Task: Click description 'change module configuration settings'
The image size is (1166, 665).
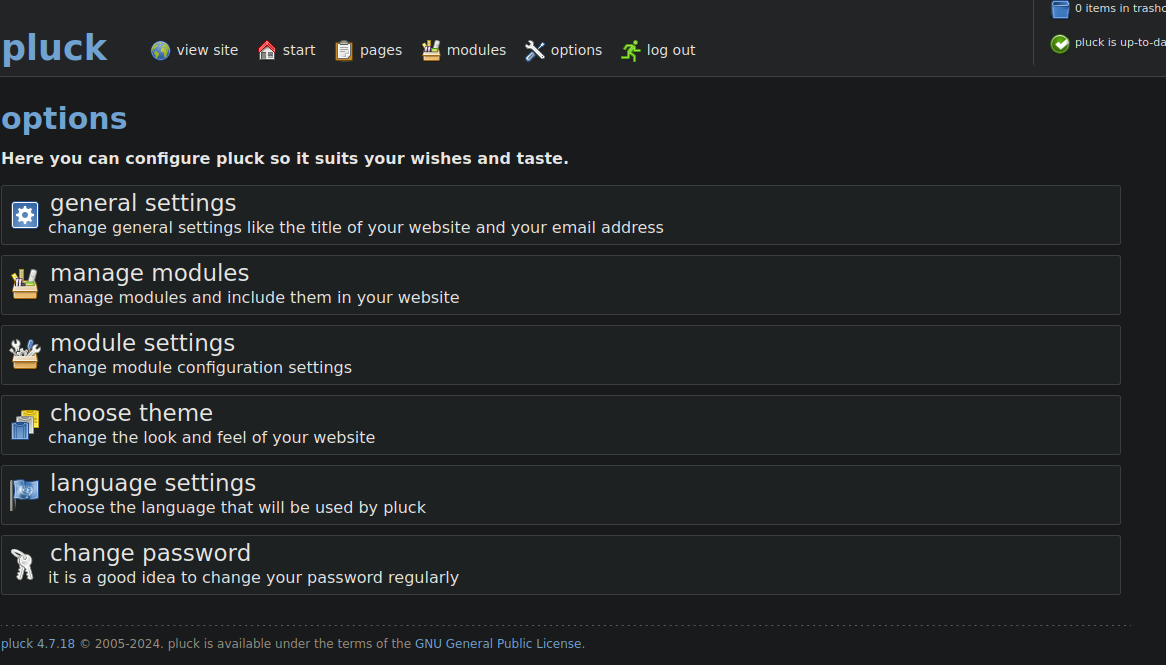Action: pyautogui.click(x=200, y=367)
